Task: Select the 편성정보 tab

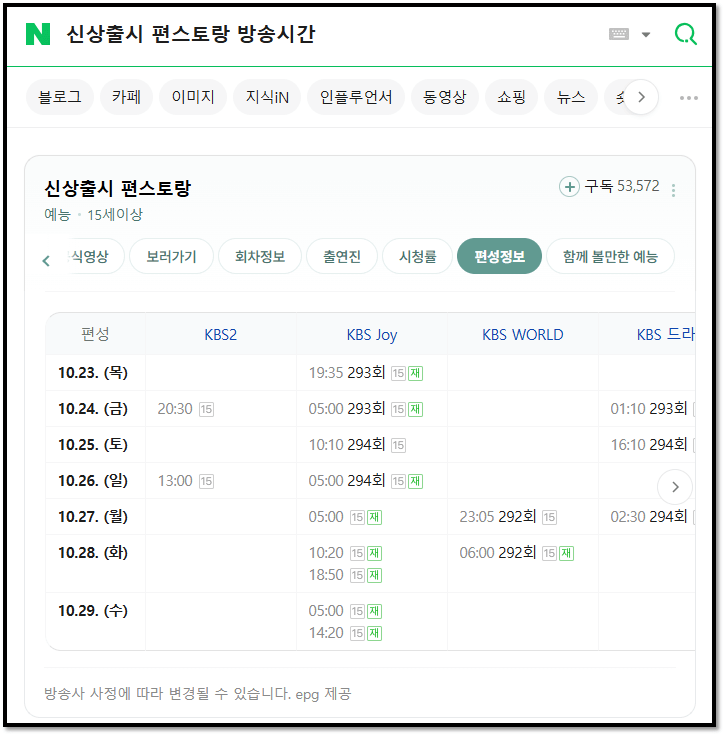Action: 499,256
